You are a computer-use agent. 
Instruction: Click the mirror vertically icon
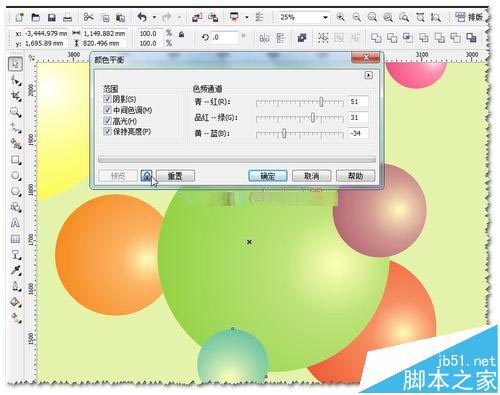[281, 38]
